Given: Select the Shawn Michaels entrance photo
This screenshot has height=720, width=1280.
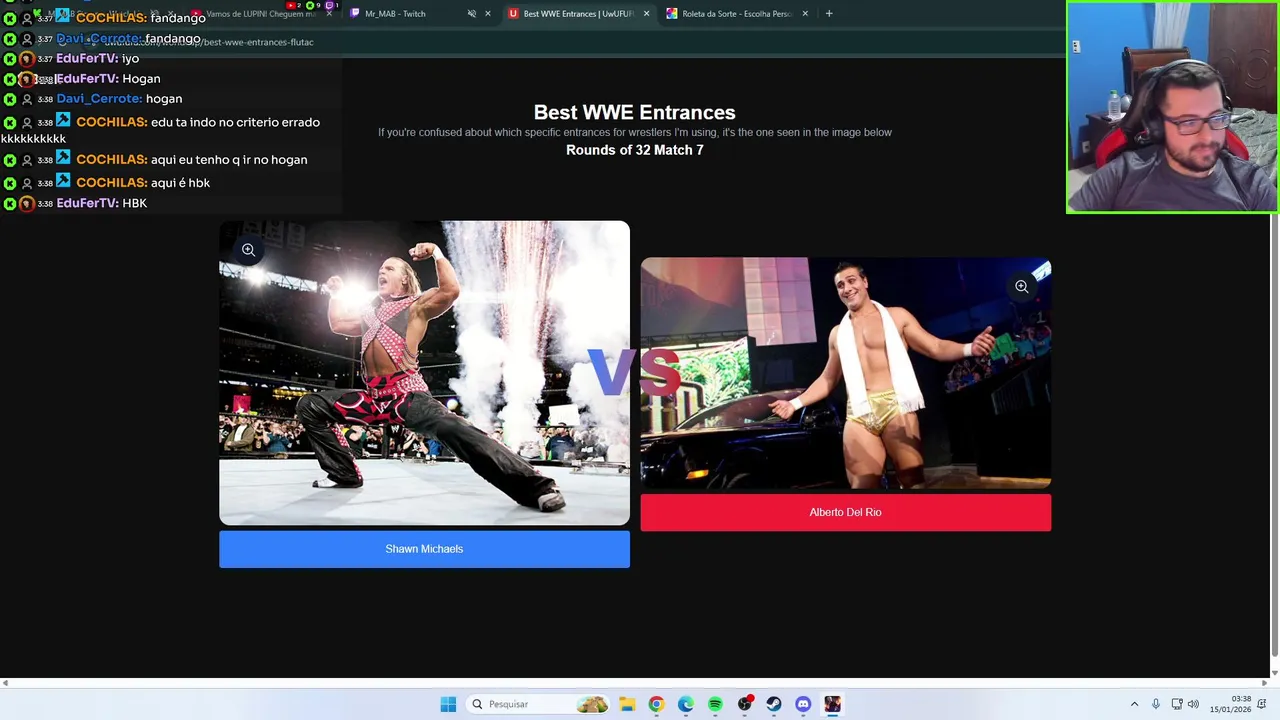Looking at the screenshot, I should [424, 373].
